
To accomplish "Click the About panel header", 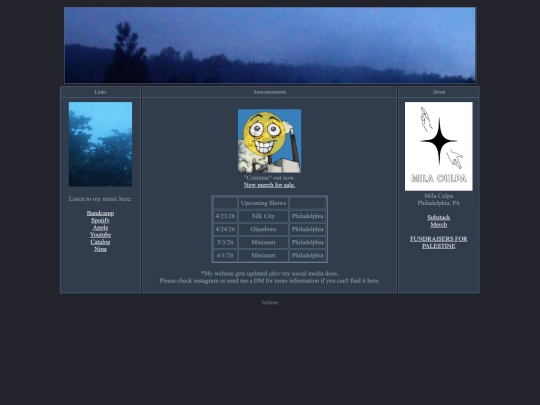I will (x=438, y=92).
